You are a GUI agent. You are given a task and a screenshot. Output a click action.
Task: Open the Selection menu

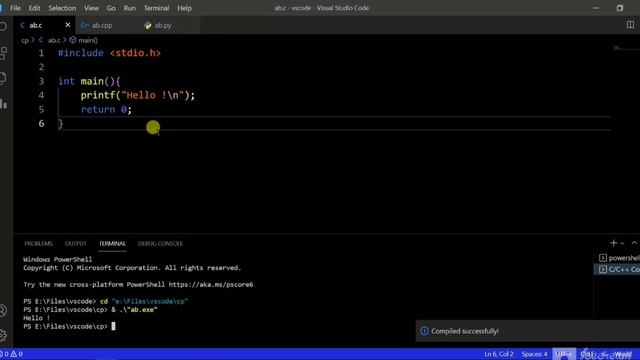62,8
